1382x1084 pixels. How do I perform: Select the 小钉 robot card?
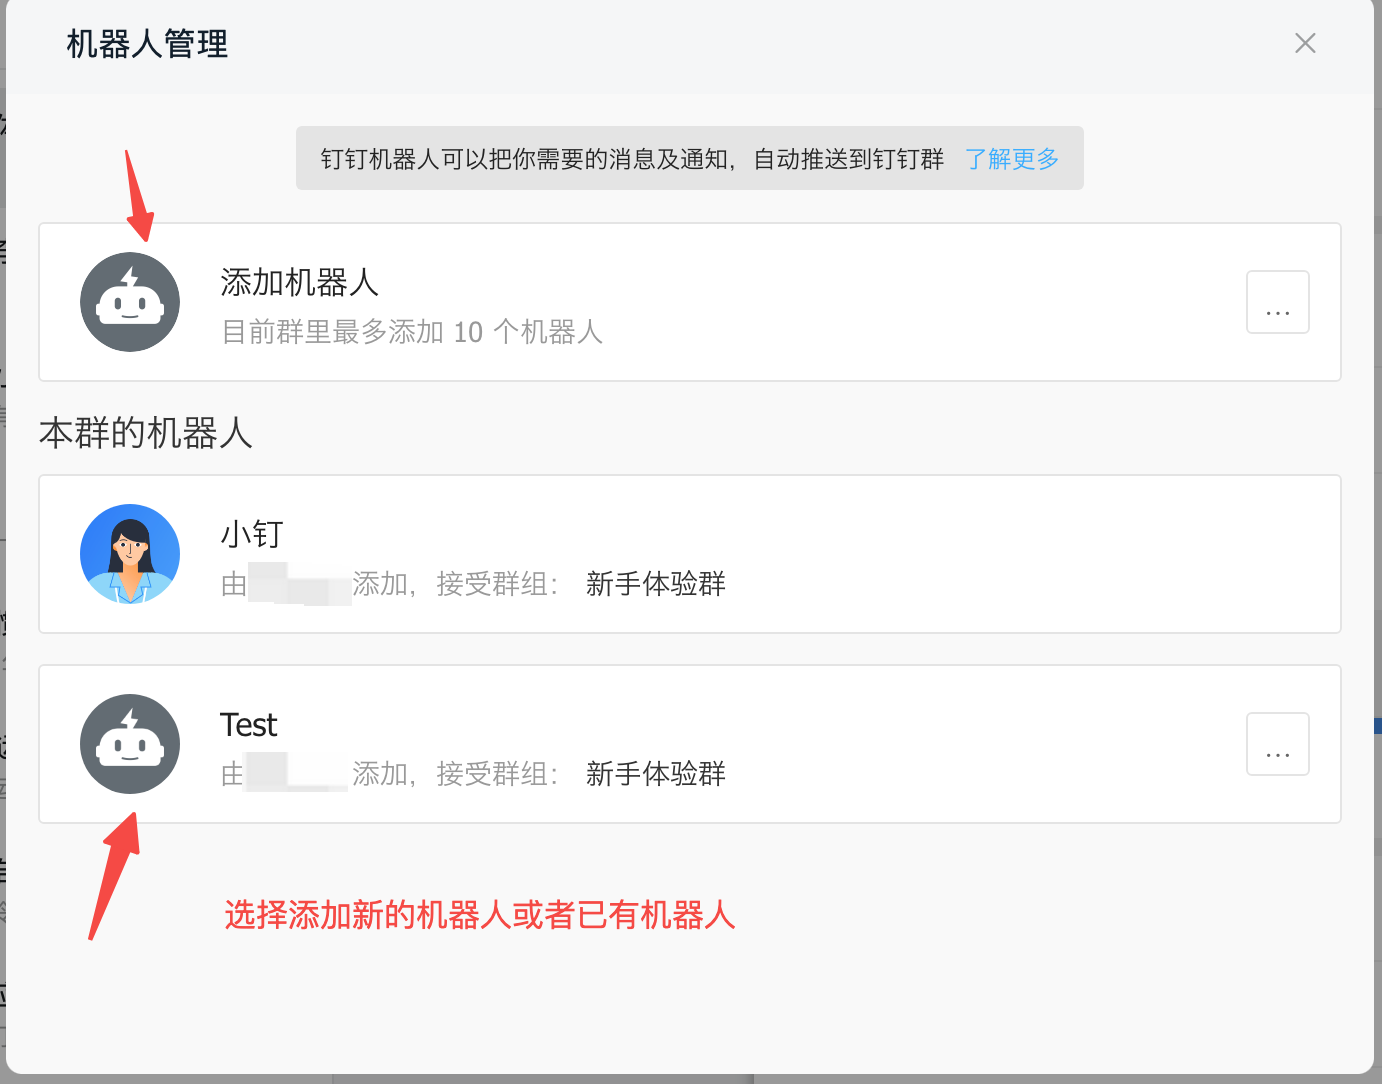coord(690,554)
